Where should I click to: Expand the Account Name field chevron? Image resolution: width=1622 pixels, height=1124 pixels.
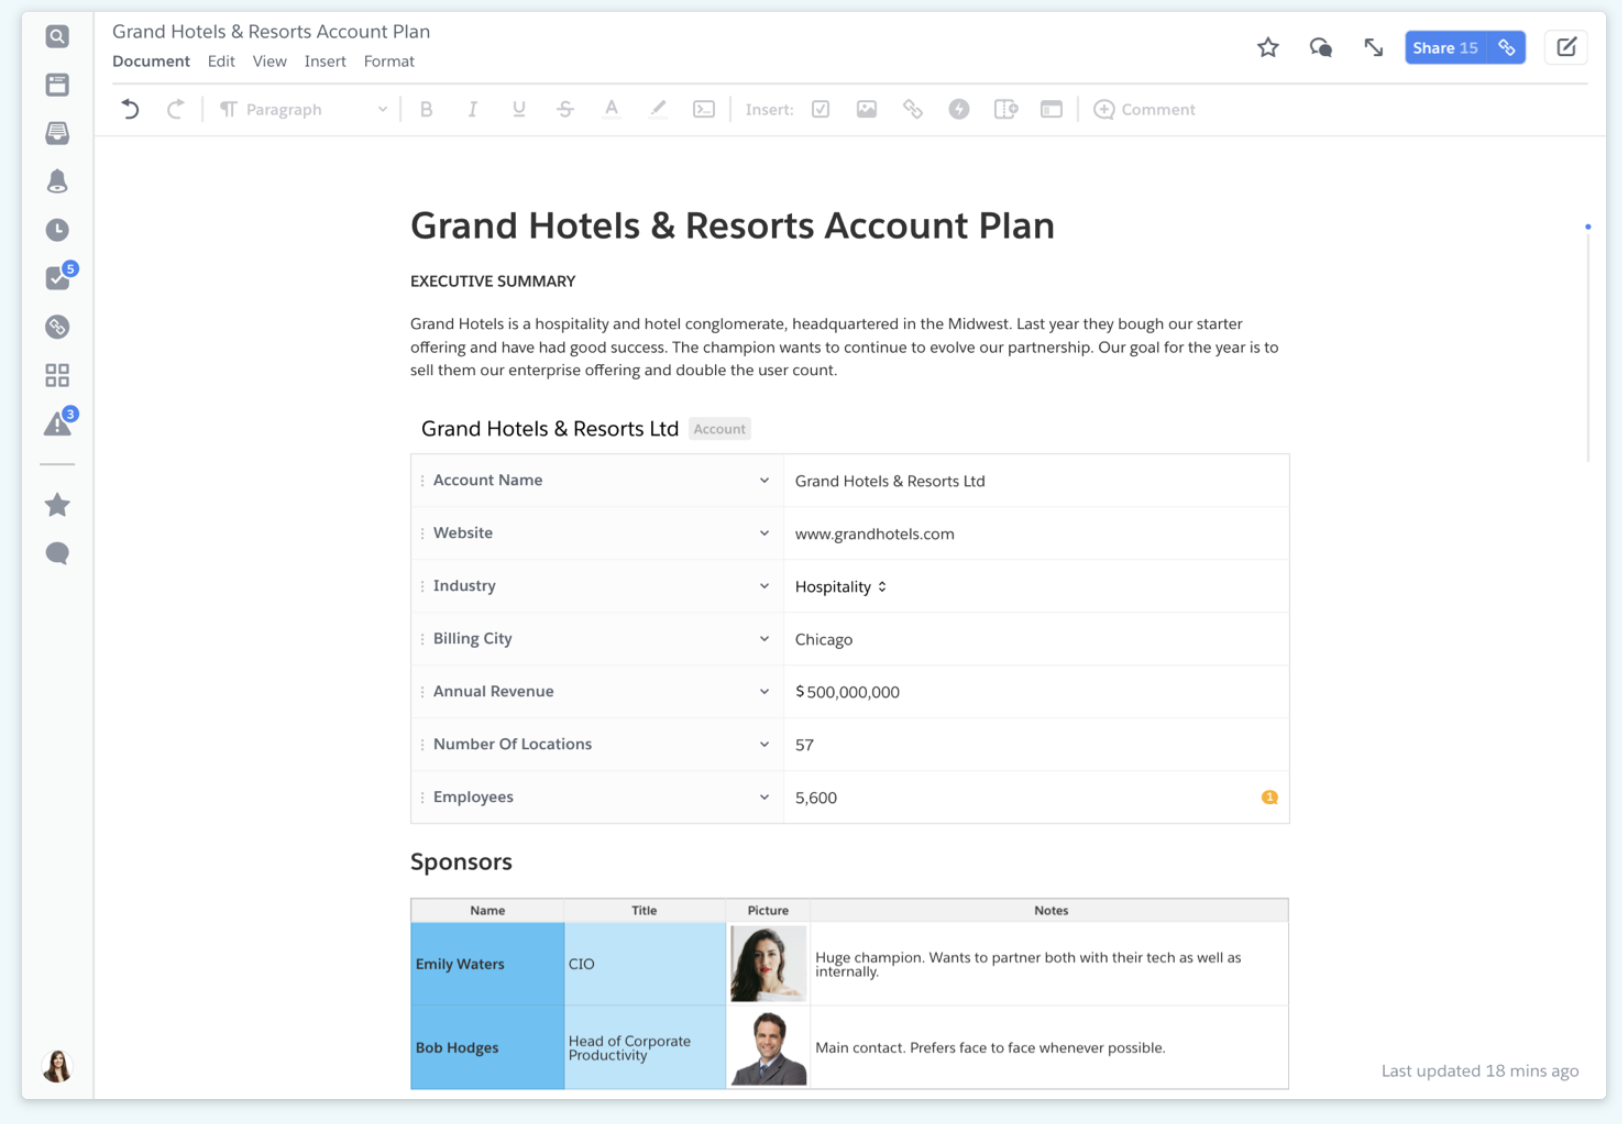(764, 480)
